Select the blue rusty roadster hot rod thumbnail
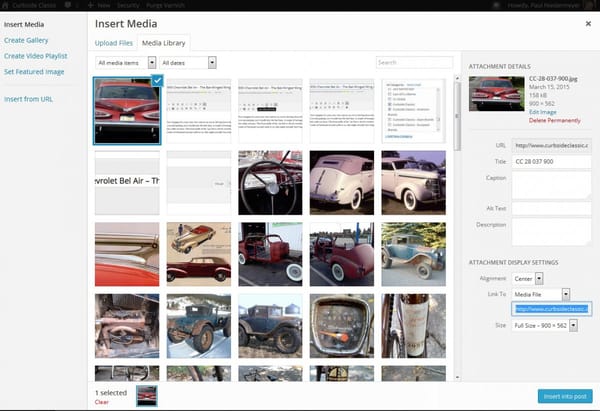This screenshot has height=411, width=600. [x=413, y=254]
